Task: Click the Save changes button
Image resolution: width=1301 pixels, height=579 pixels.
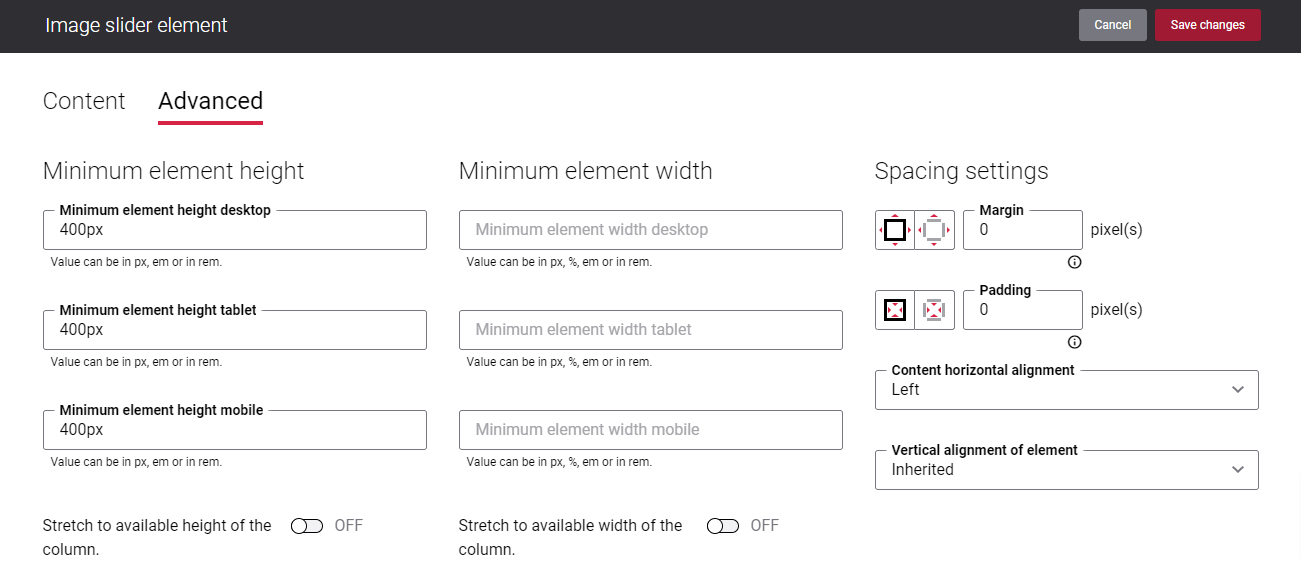Action: coord(1208,25)
